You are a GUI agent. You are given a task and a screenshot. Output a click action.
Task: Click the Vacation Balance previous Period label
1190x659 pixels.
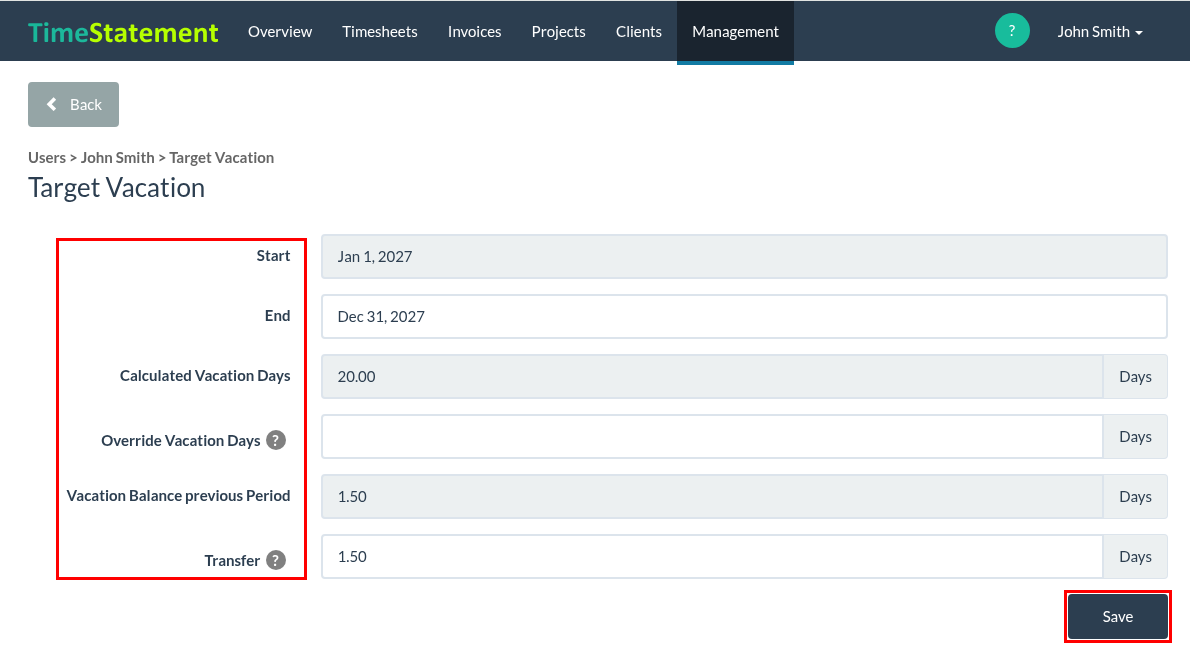[x=178, y=496]
